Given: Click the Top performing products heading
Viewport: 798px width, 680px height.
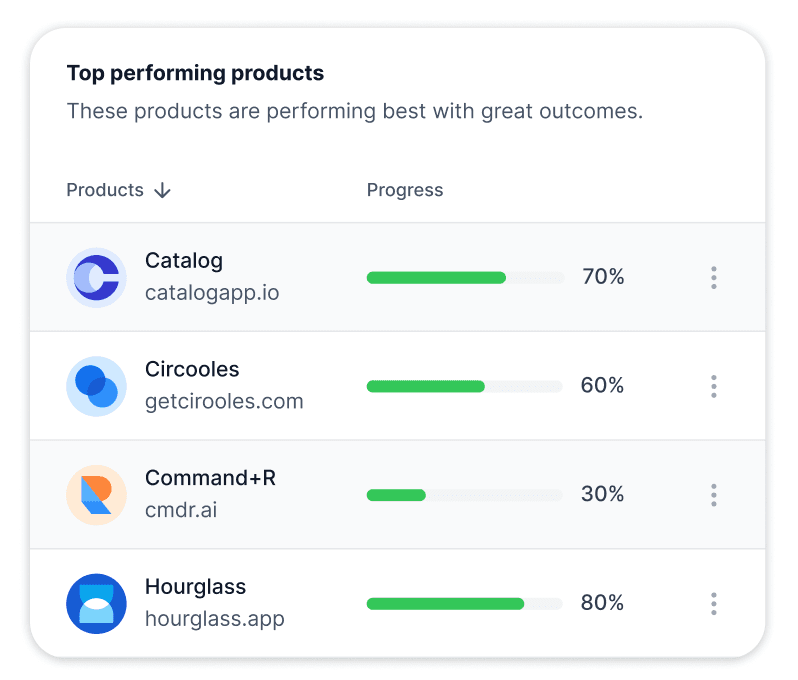Looking at the screenshot, I should [x=195, y=73].
